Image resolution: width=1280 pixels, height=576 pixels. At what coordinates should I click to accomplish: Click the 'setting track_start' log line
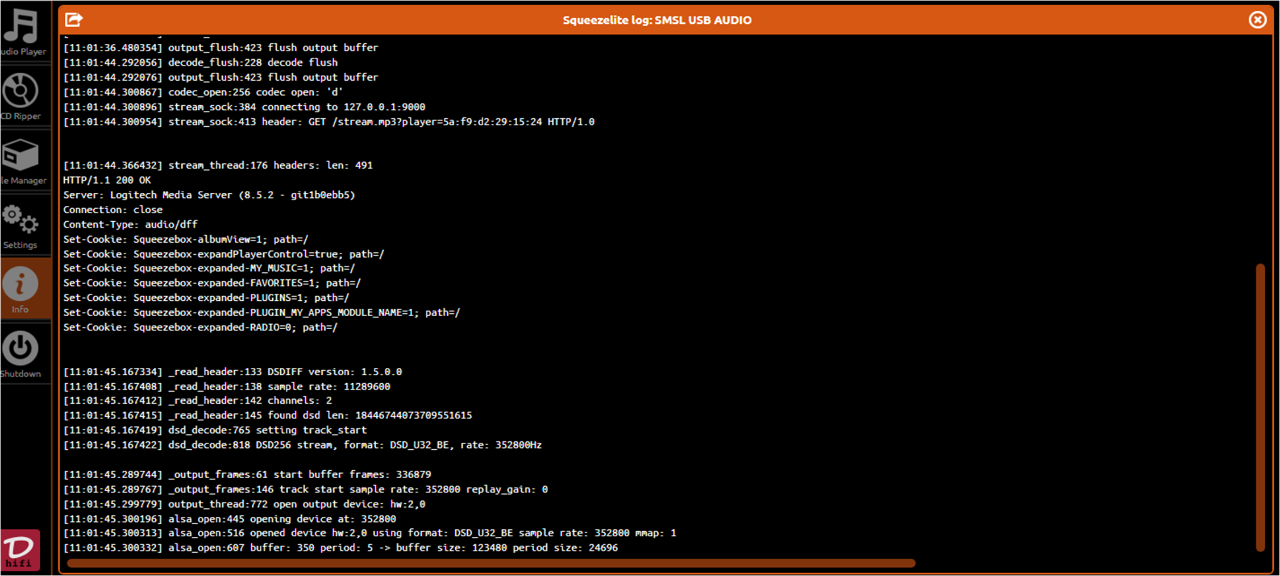tap(215, 430)
